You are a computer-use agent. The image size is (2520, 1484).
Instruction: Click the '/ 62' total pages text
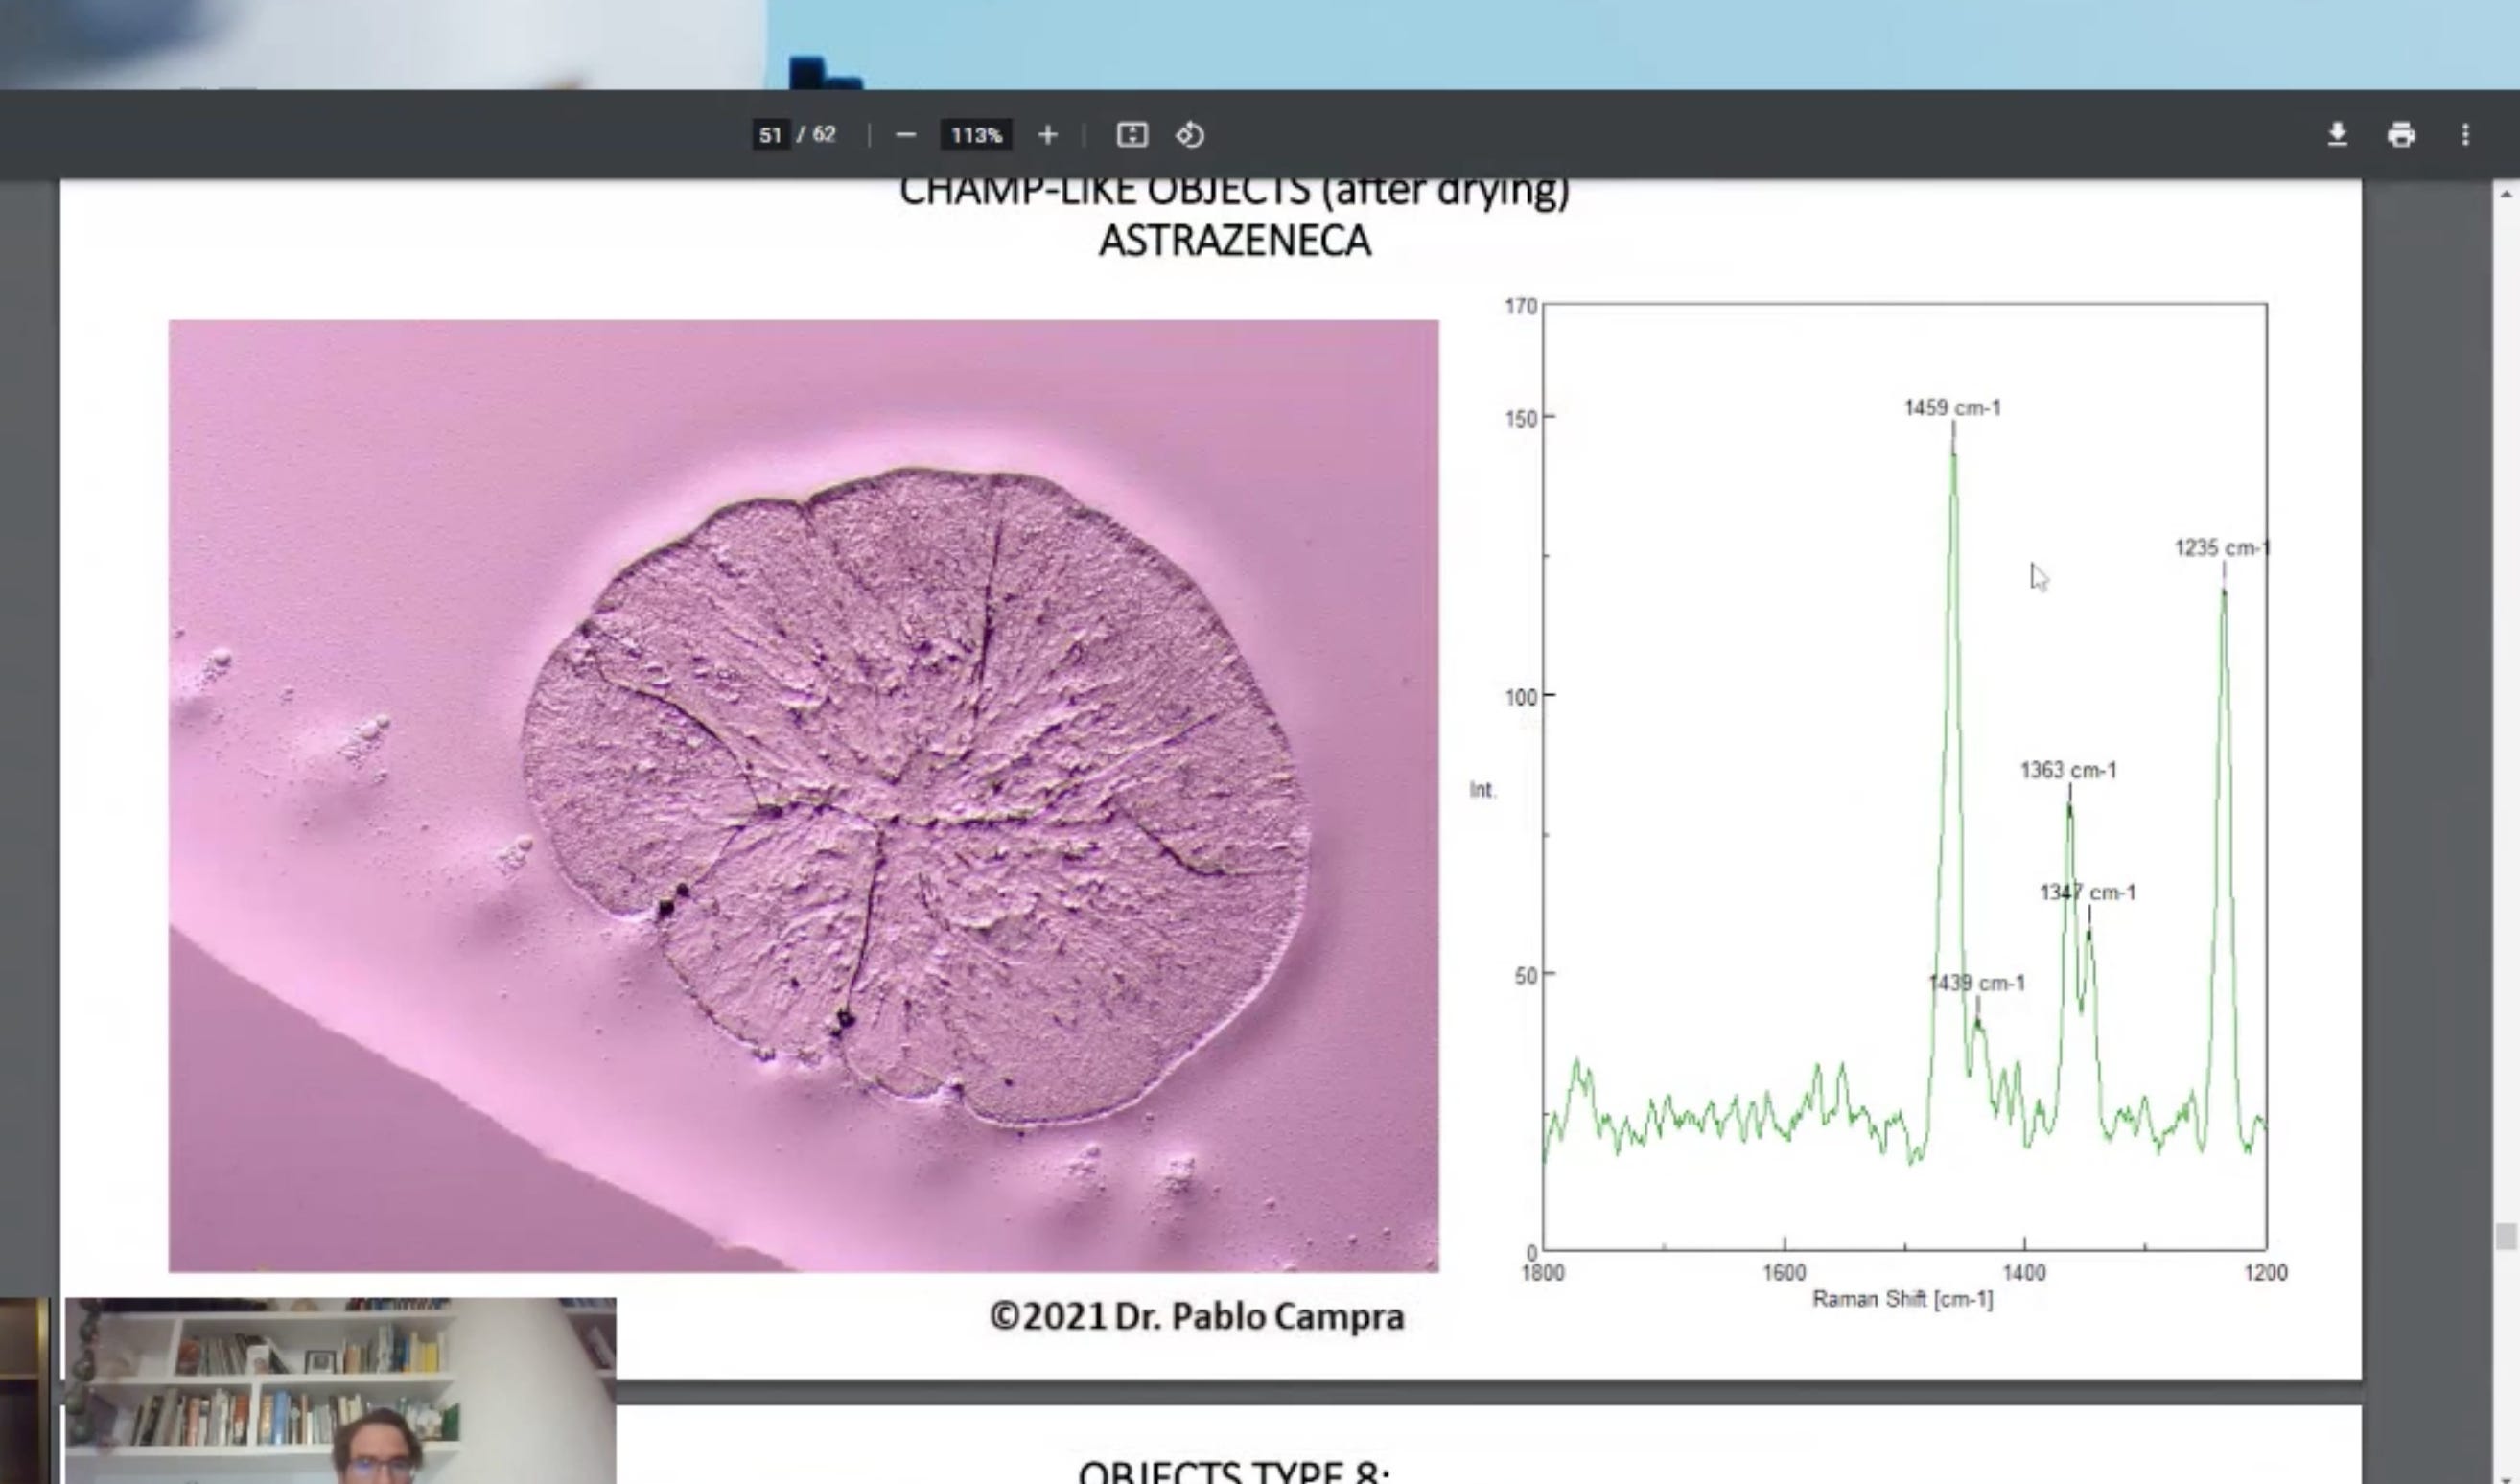point(816,135)
